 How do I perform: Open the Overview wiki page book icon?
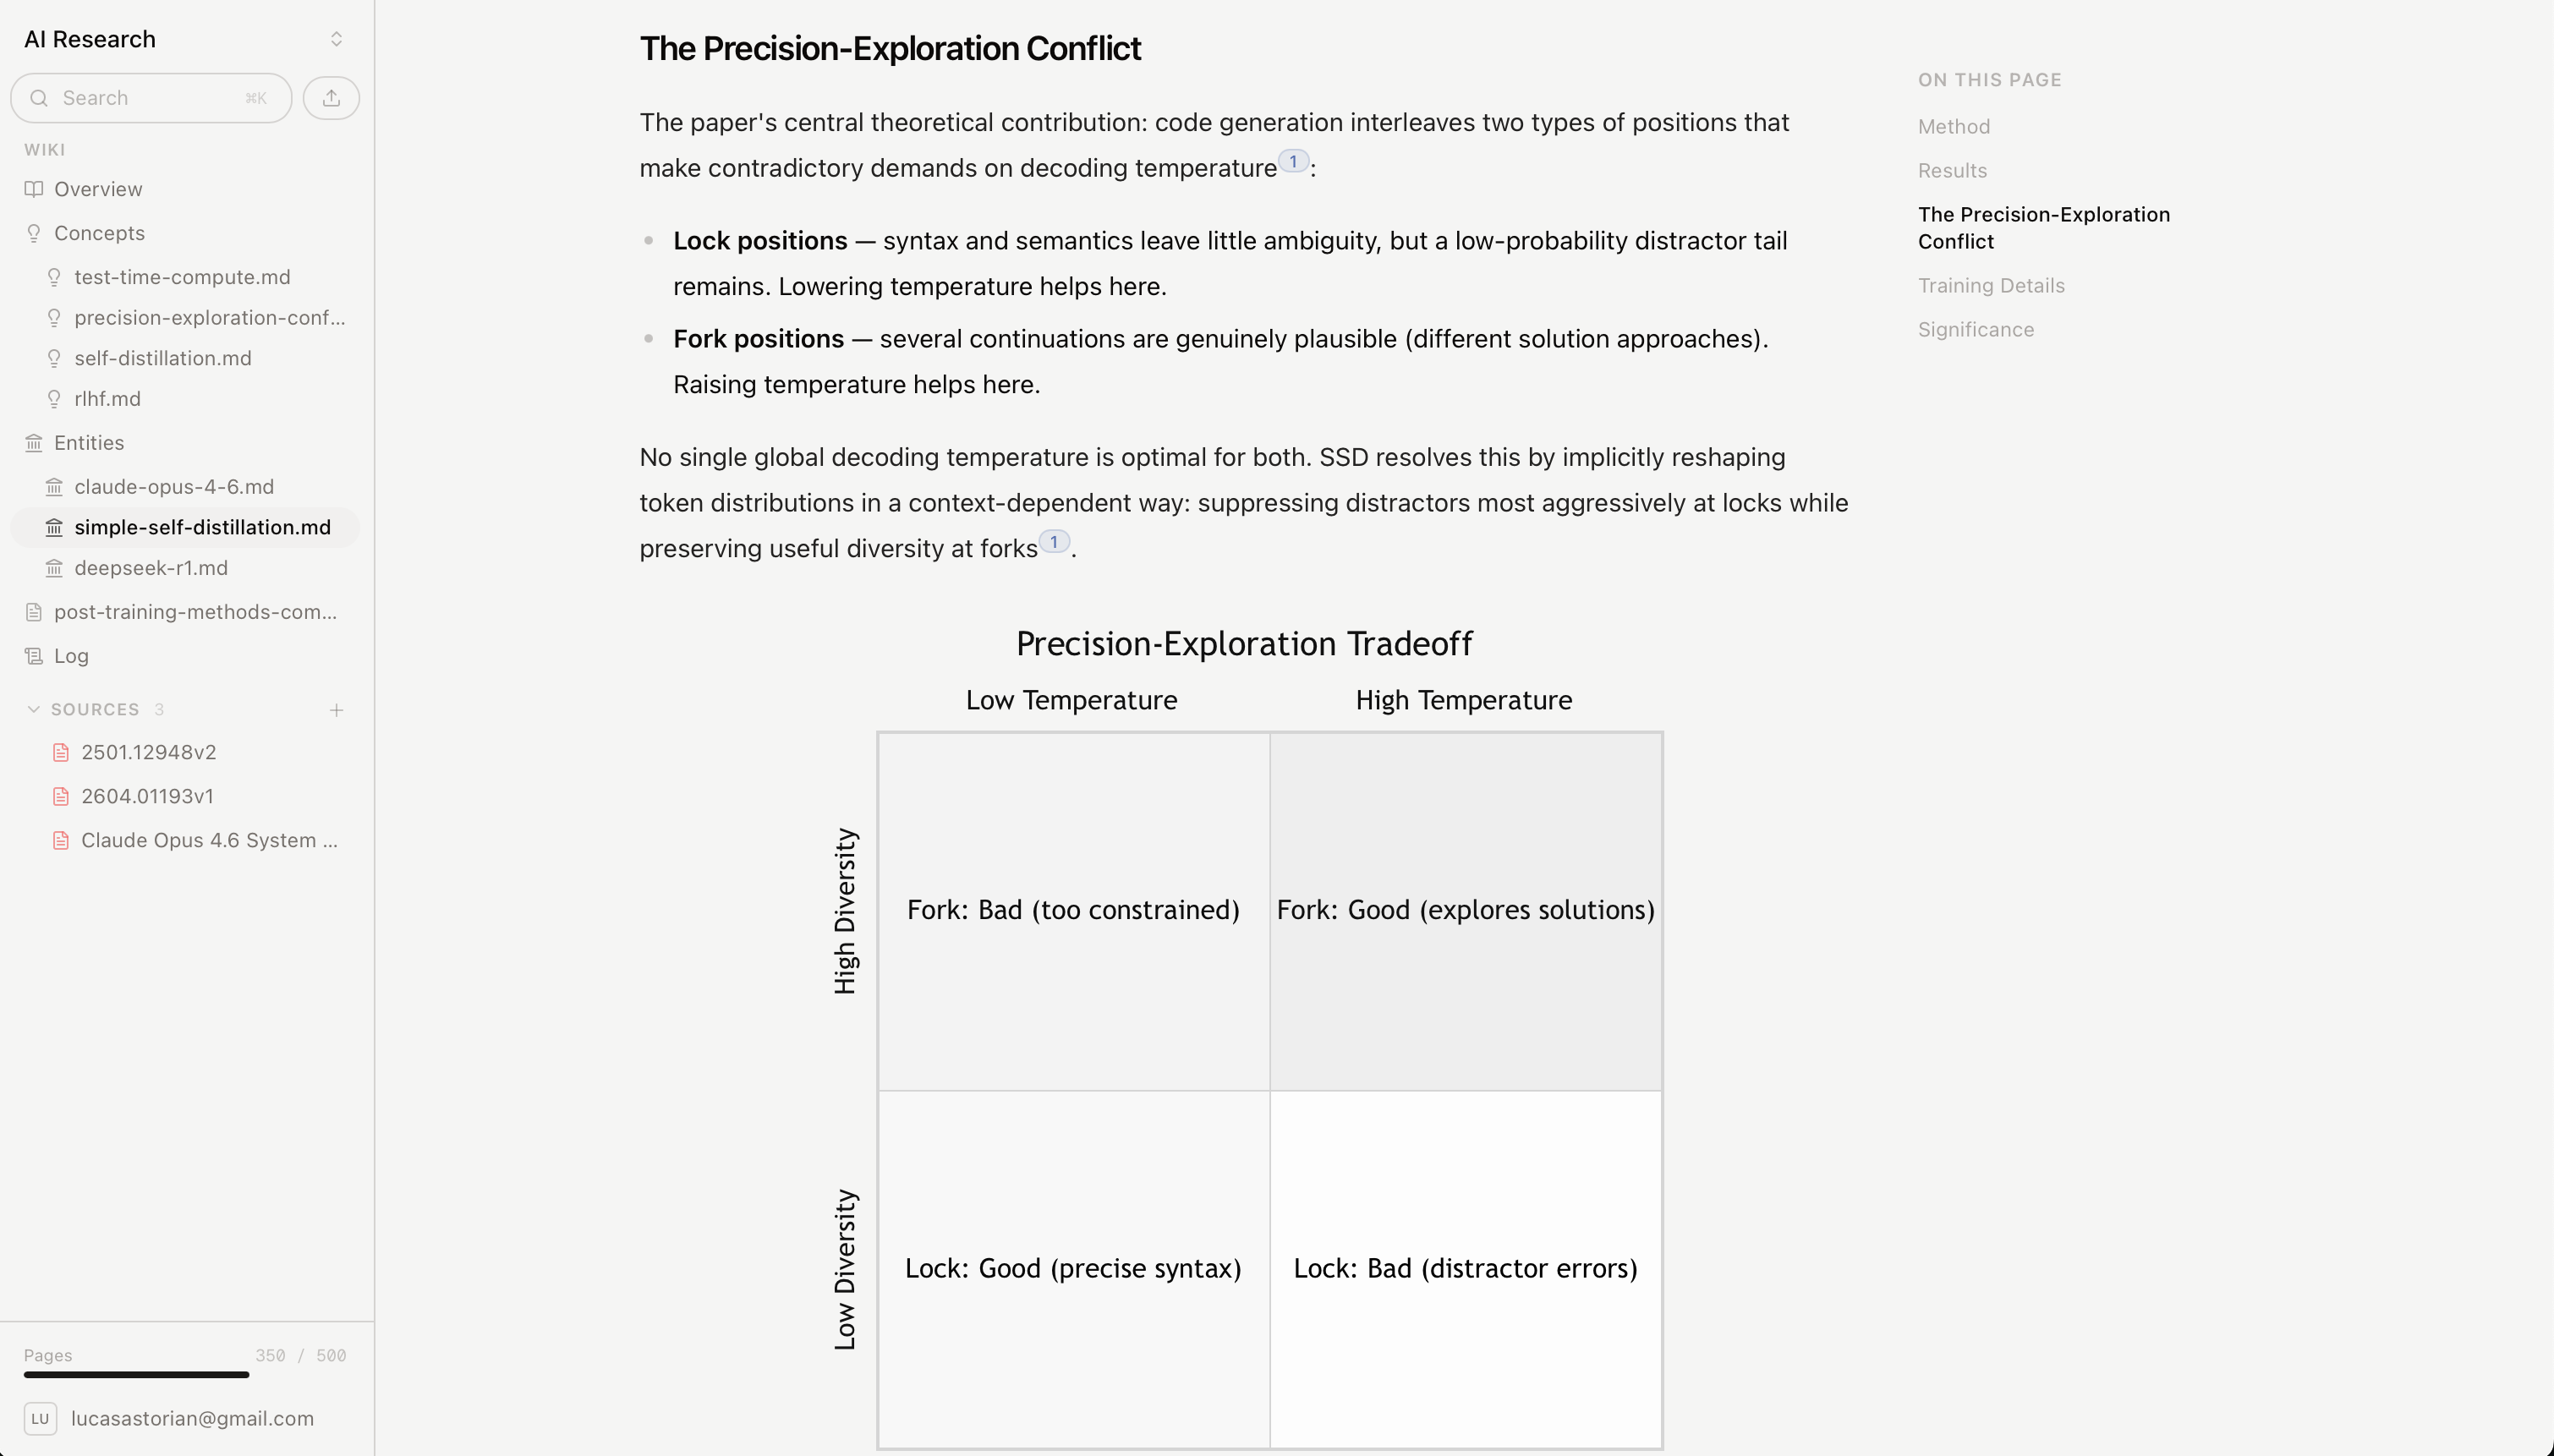(x=33, y=189)
